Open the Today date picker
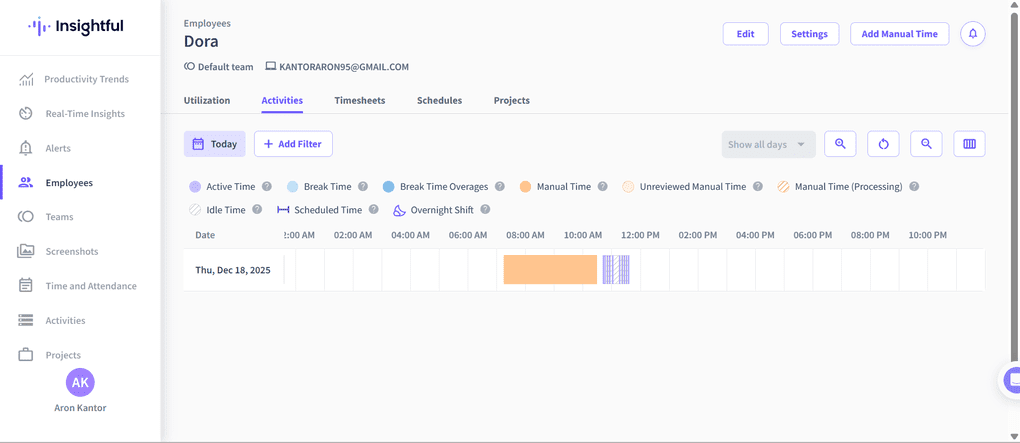Screen dimensions: 1020x443 pos(215,144)
